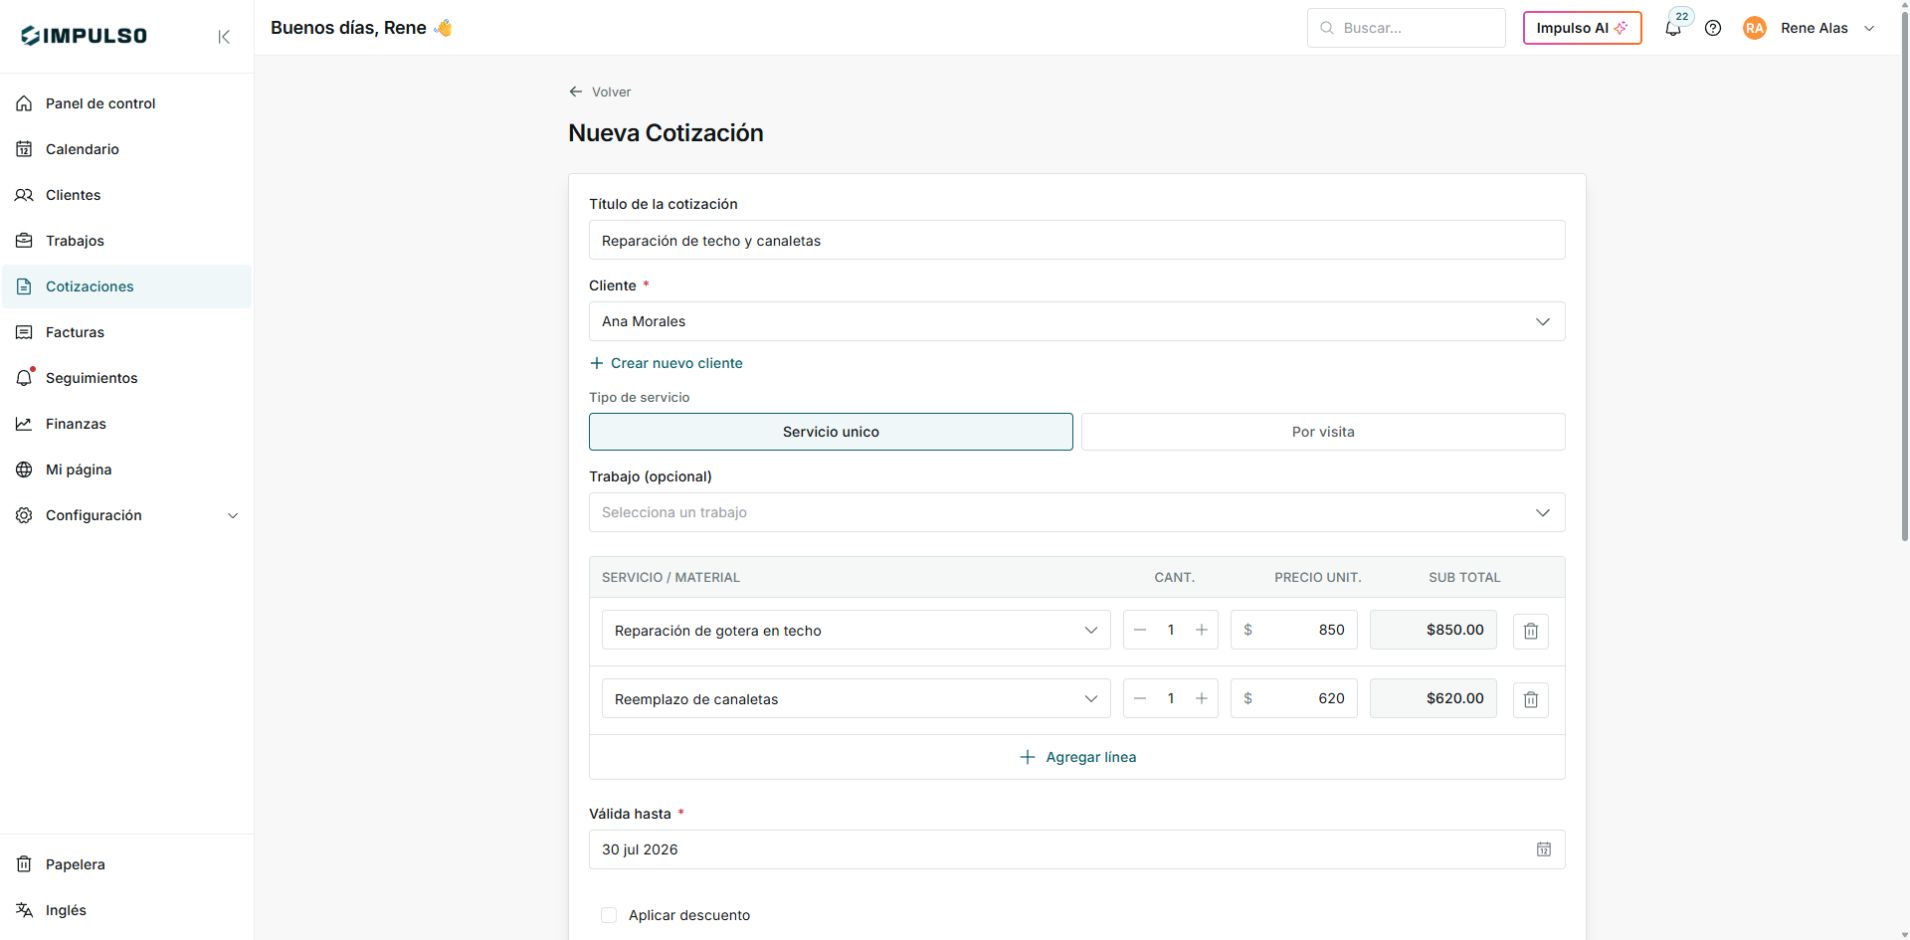Click the Título de la cotización field
The width and height of the screenshot is (1910, 940).
click(1077, 240)
